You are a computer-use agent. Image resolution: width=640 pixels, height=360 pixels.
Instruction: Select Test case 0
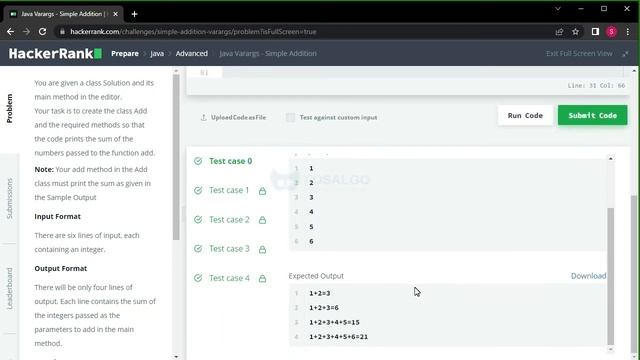coord(231,161)
